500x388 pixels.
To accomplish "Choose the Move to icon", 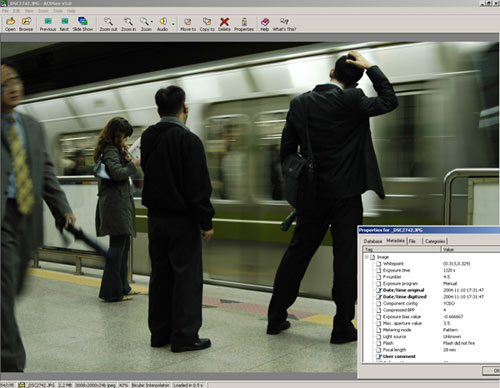I will tap(188, 24).
